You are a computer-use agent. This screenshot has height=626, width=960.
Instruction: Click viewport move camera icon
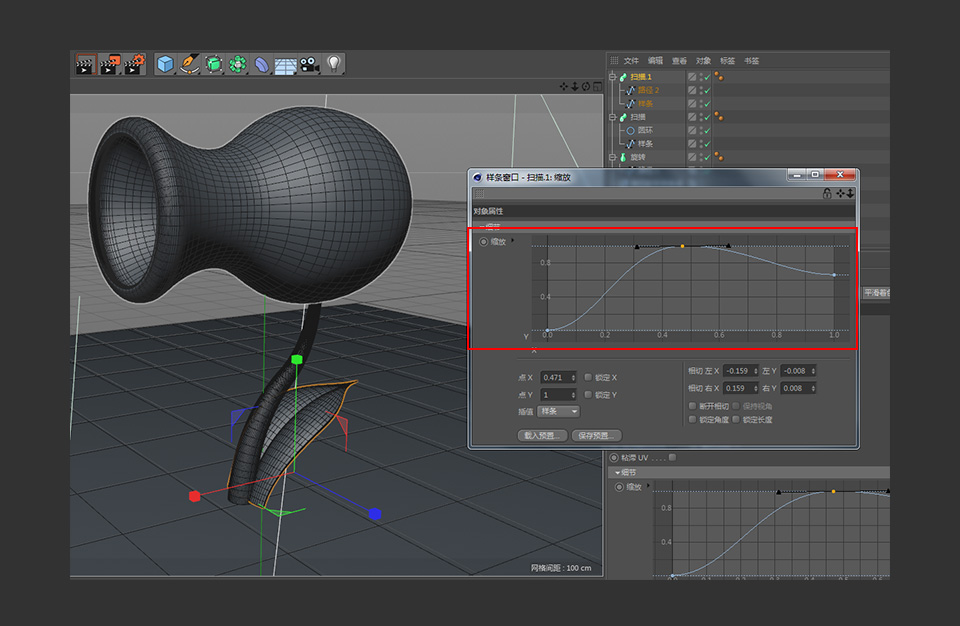(564, 86)
